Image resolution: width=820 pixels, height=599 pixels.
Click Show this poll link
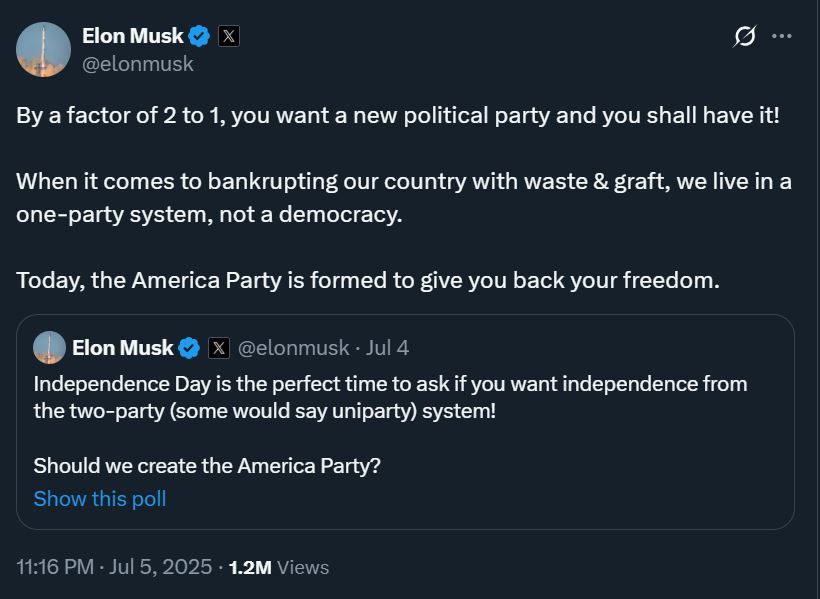[100, 499]
